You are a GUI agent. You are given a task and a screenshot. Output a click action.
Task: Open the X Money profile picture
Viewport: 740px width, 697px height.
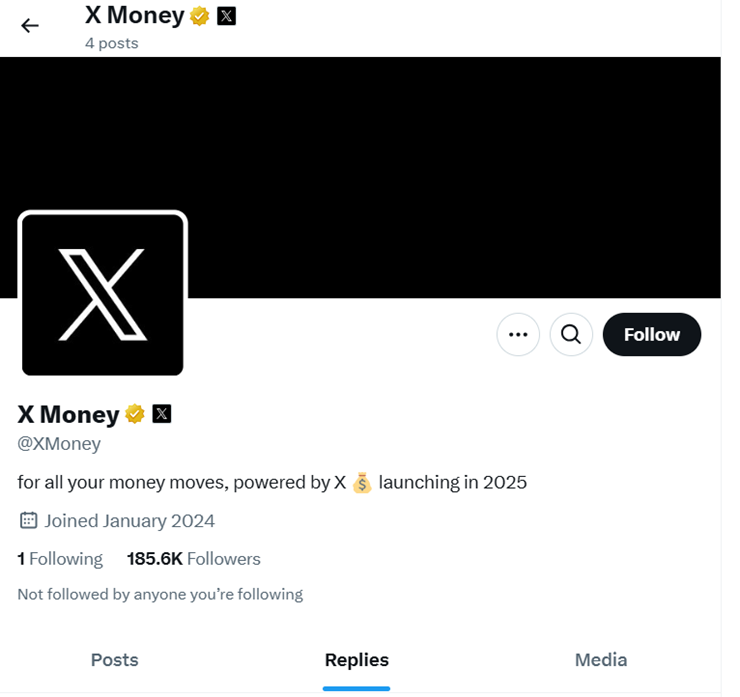pyautogui.click(x=102, y=293)
